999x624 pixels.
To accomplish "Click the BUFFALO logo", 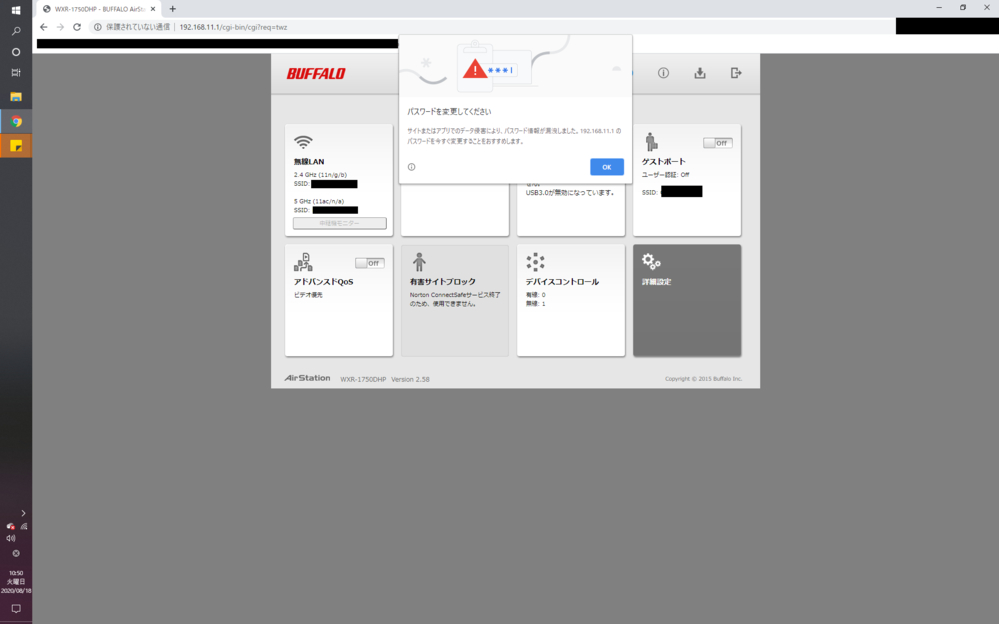I will tap(316, 74).
